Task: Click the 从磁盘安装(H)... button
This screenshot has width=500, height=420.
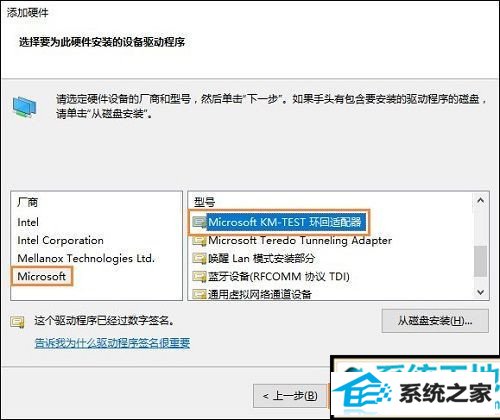Action: tap(435, 321)
